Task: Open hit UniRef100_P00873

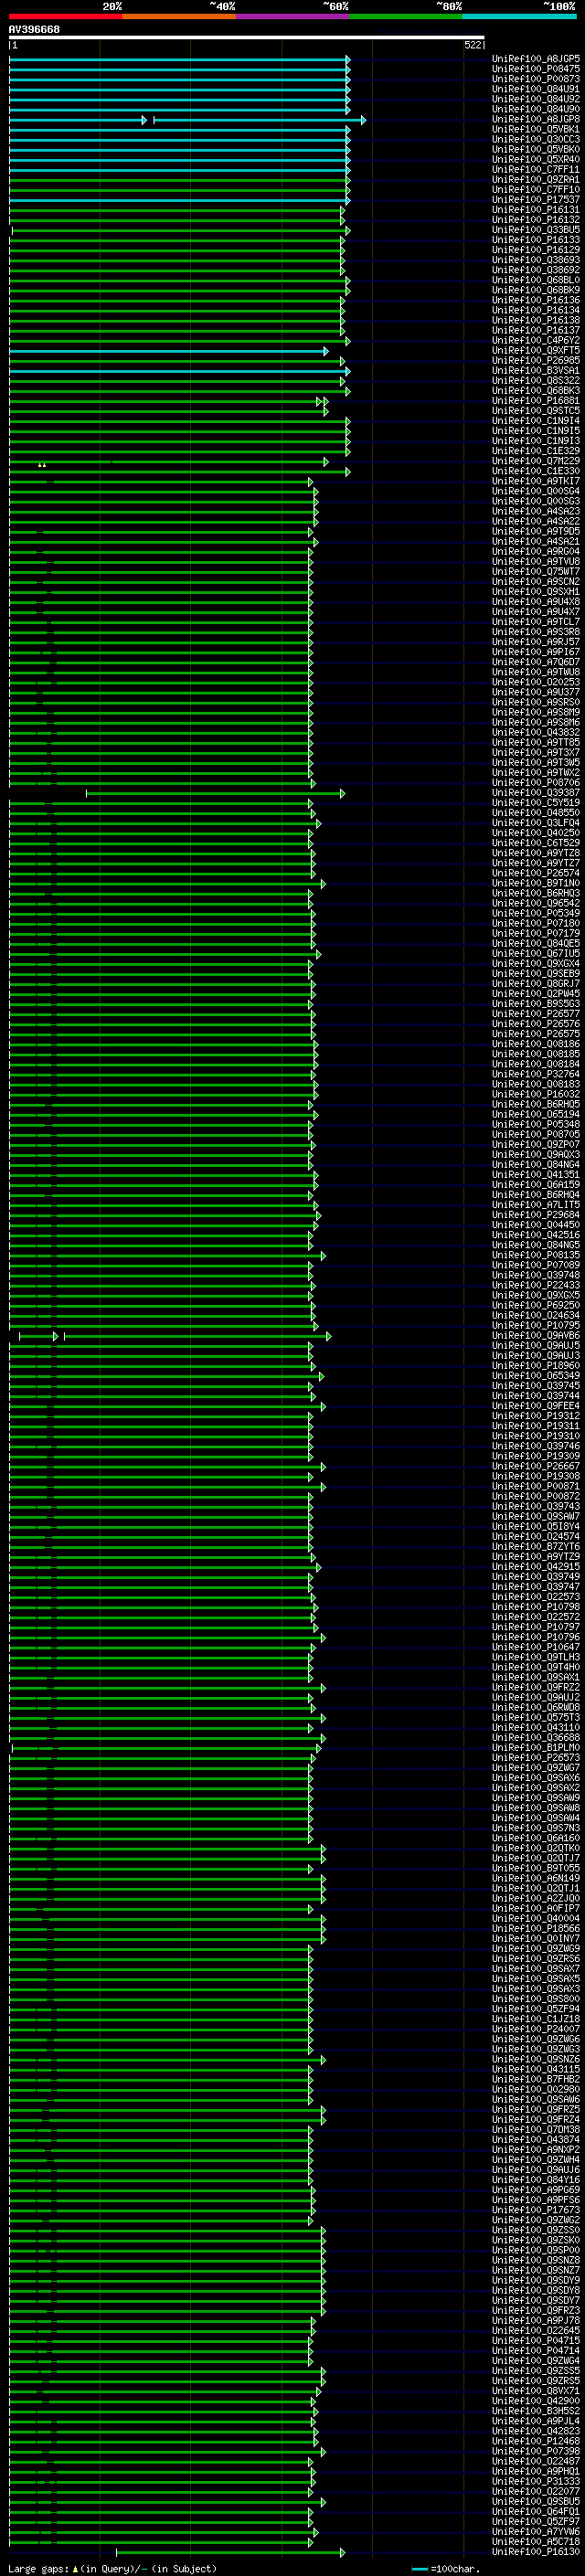Action: (536, 79)
